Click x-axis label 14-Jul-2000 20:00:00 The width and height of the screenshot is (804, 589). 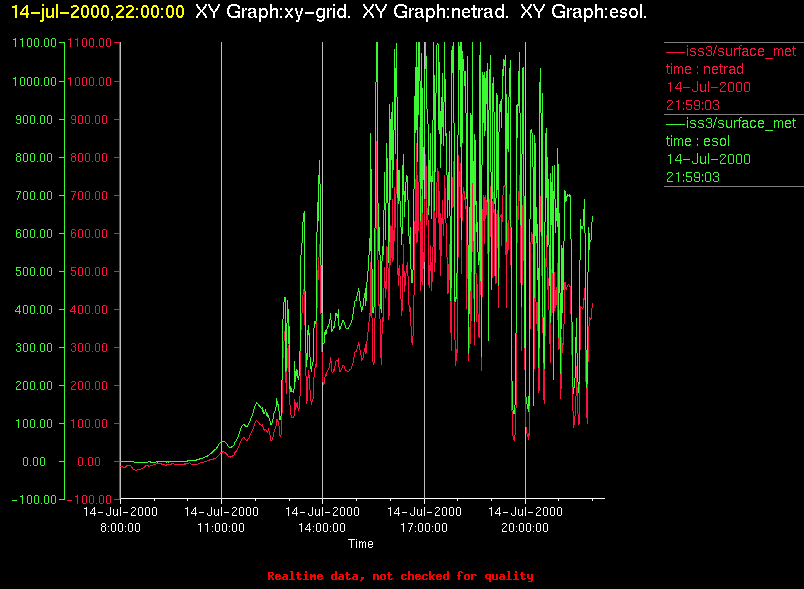click(525, 519)
